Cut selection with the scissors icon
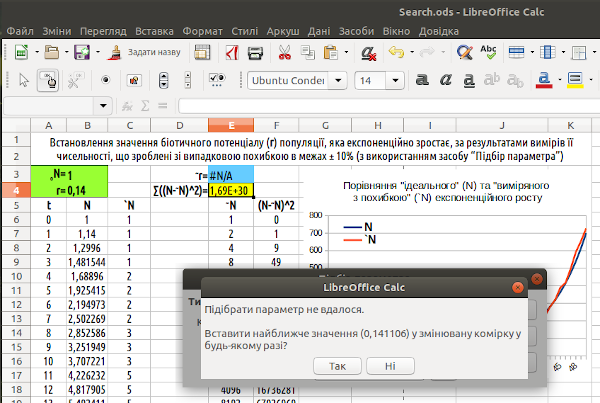Viewport: 600px width, 403px height. tap(284, 52)
